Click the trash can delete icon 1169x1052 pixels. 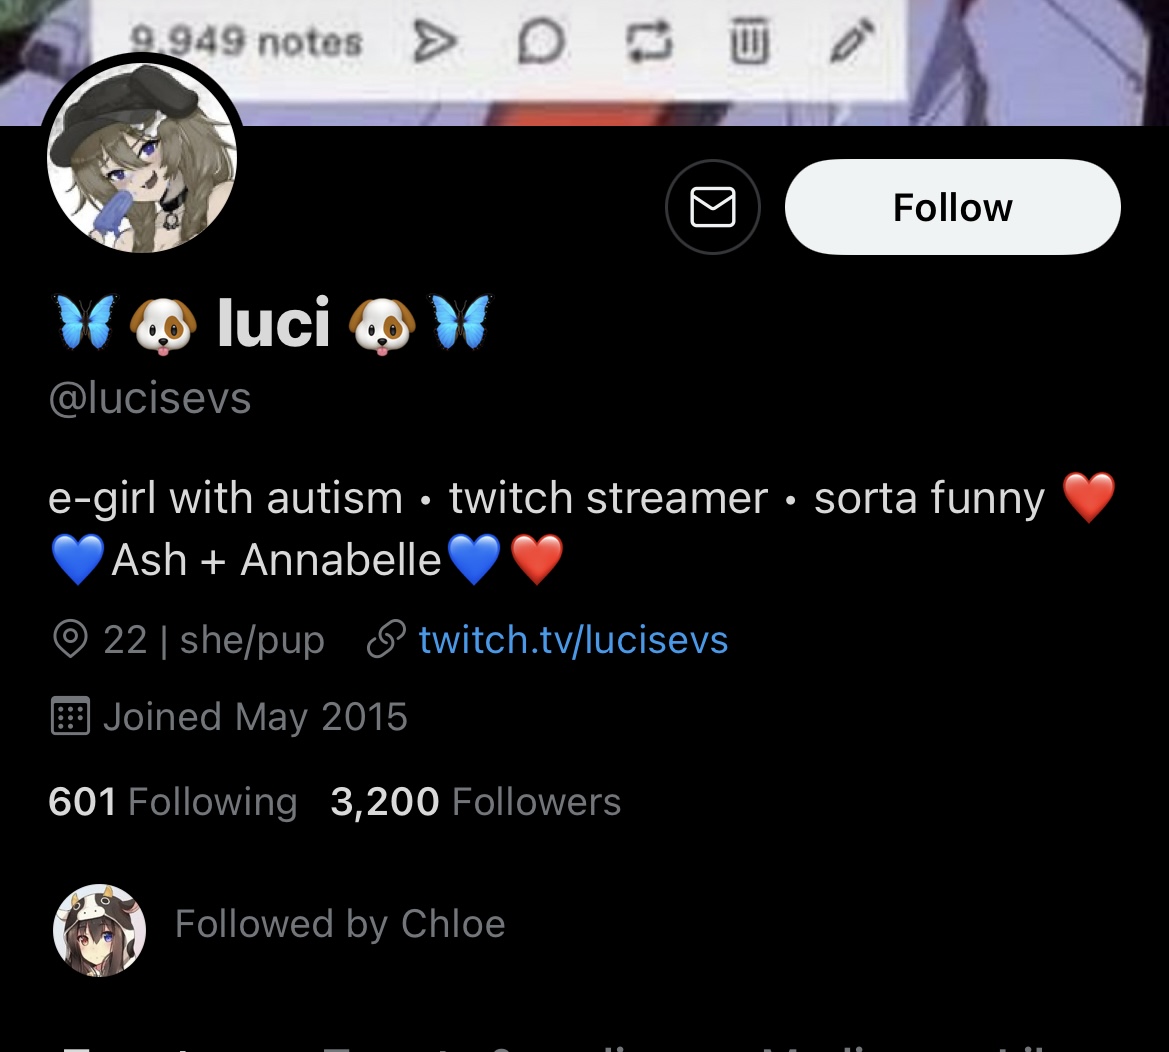[749, 40]
